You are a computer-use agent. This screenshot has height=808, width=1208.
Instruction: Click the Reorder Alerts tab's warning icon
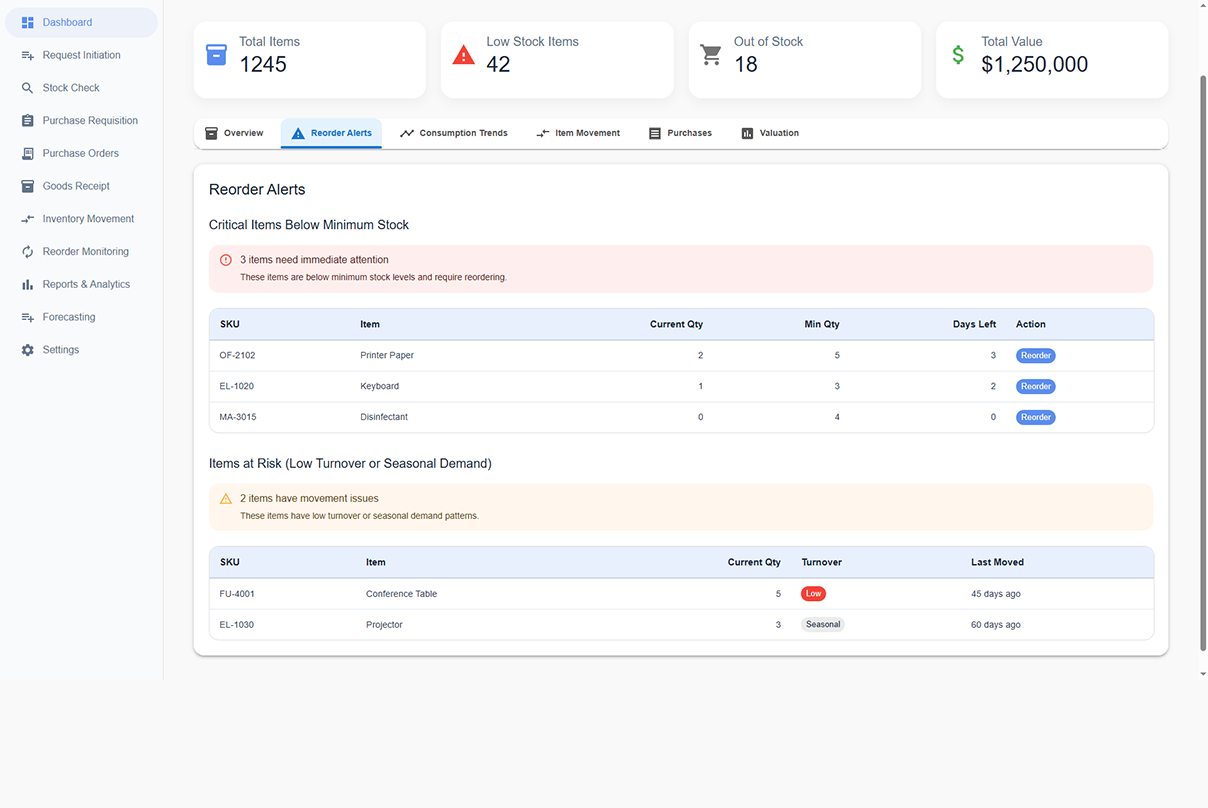click(298, 133)
